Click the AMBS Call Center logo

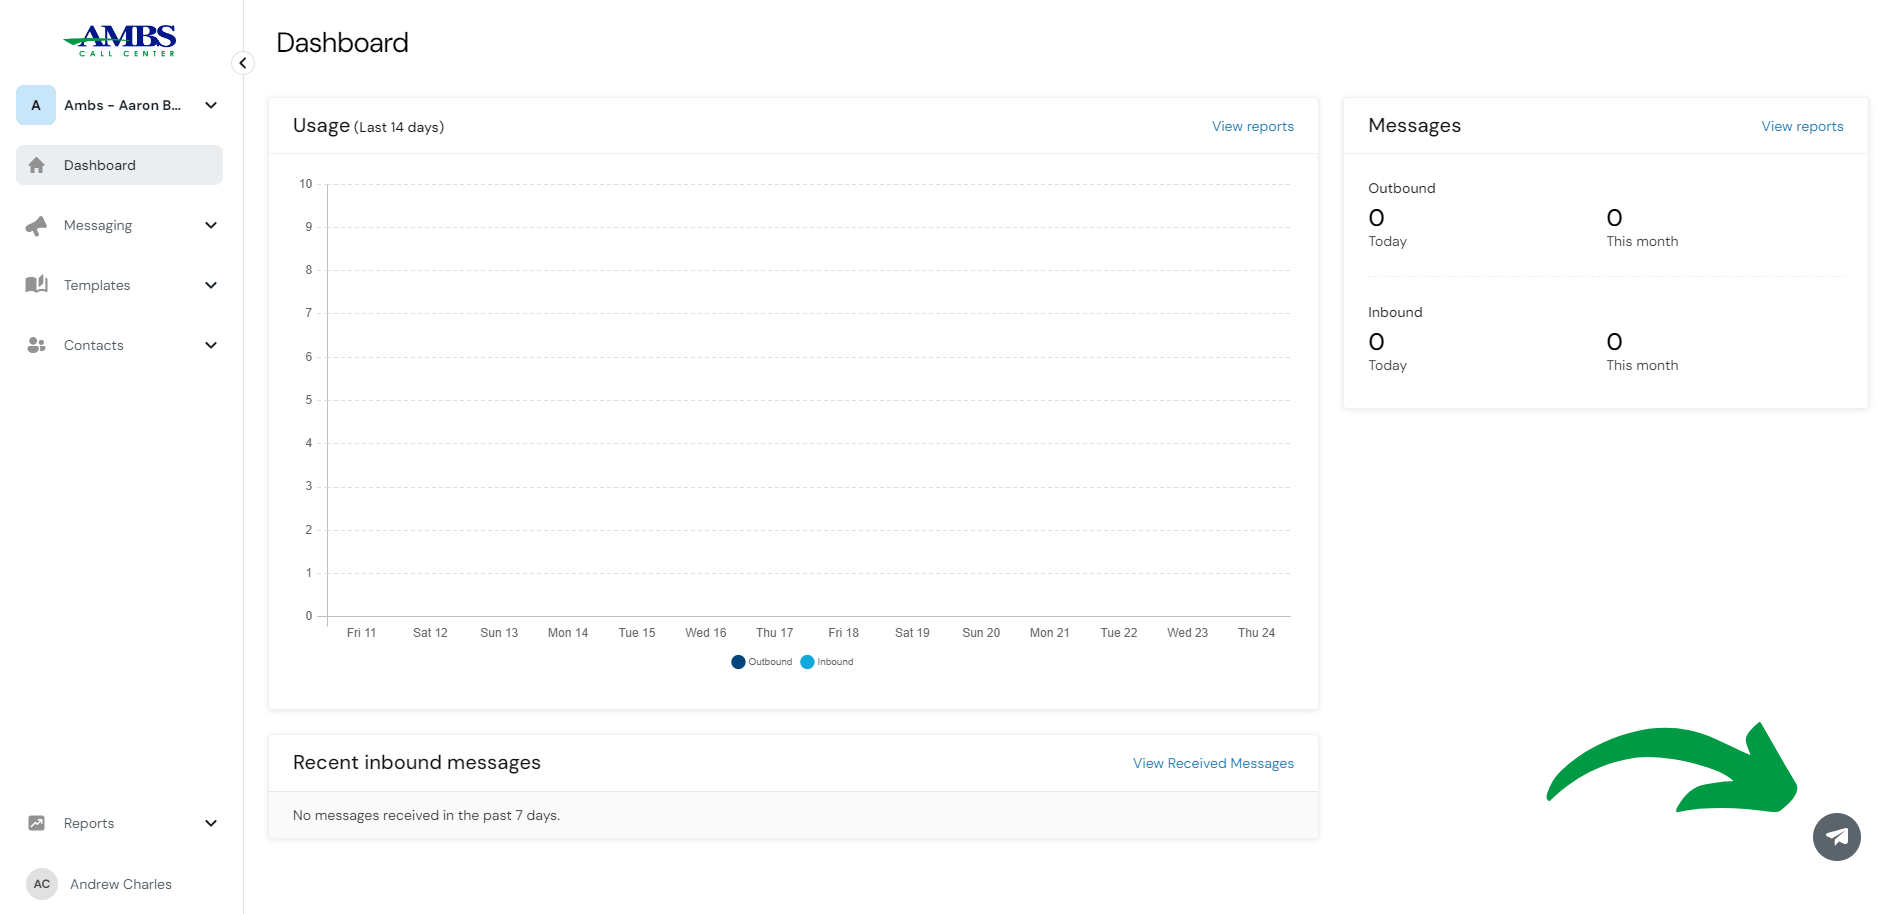tap(120, 41)
